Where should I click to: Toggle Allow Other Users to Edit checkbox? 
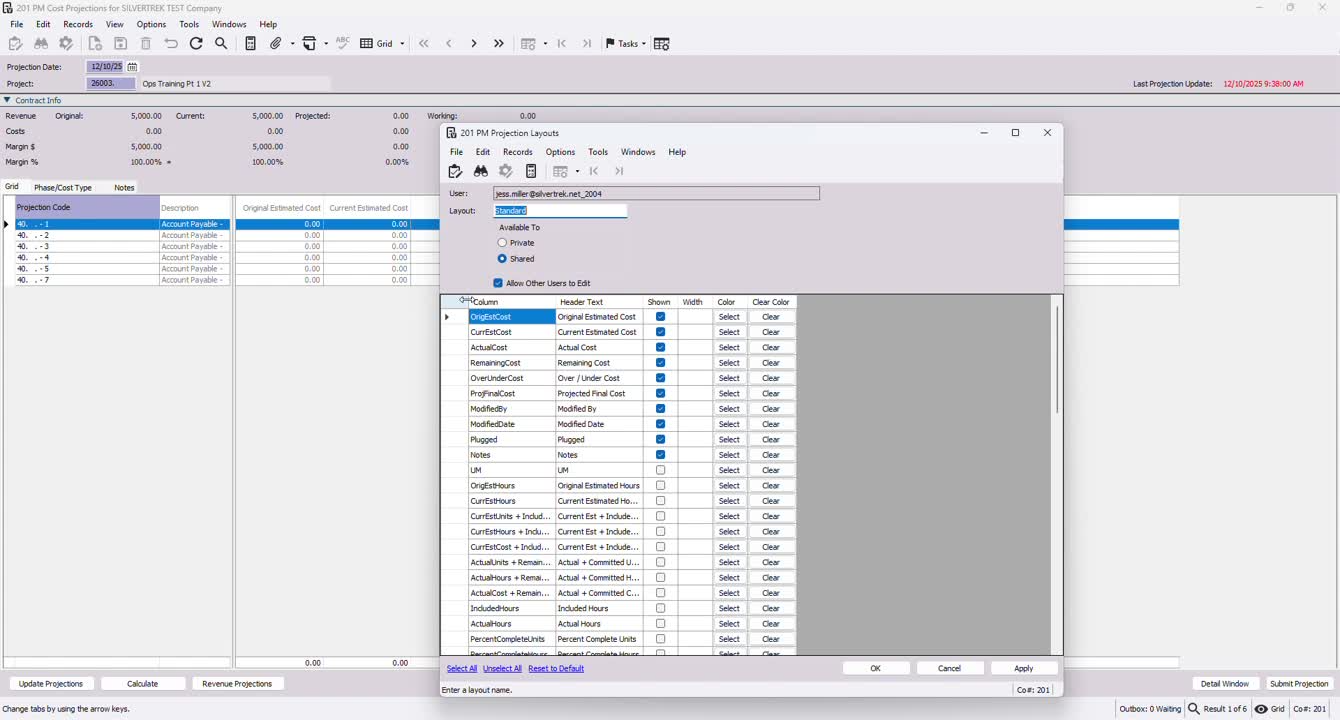pyautogui.click(x=498, y=283)
